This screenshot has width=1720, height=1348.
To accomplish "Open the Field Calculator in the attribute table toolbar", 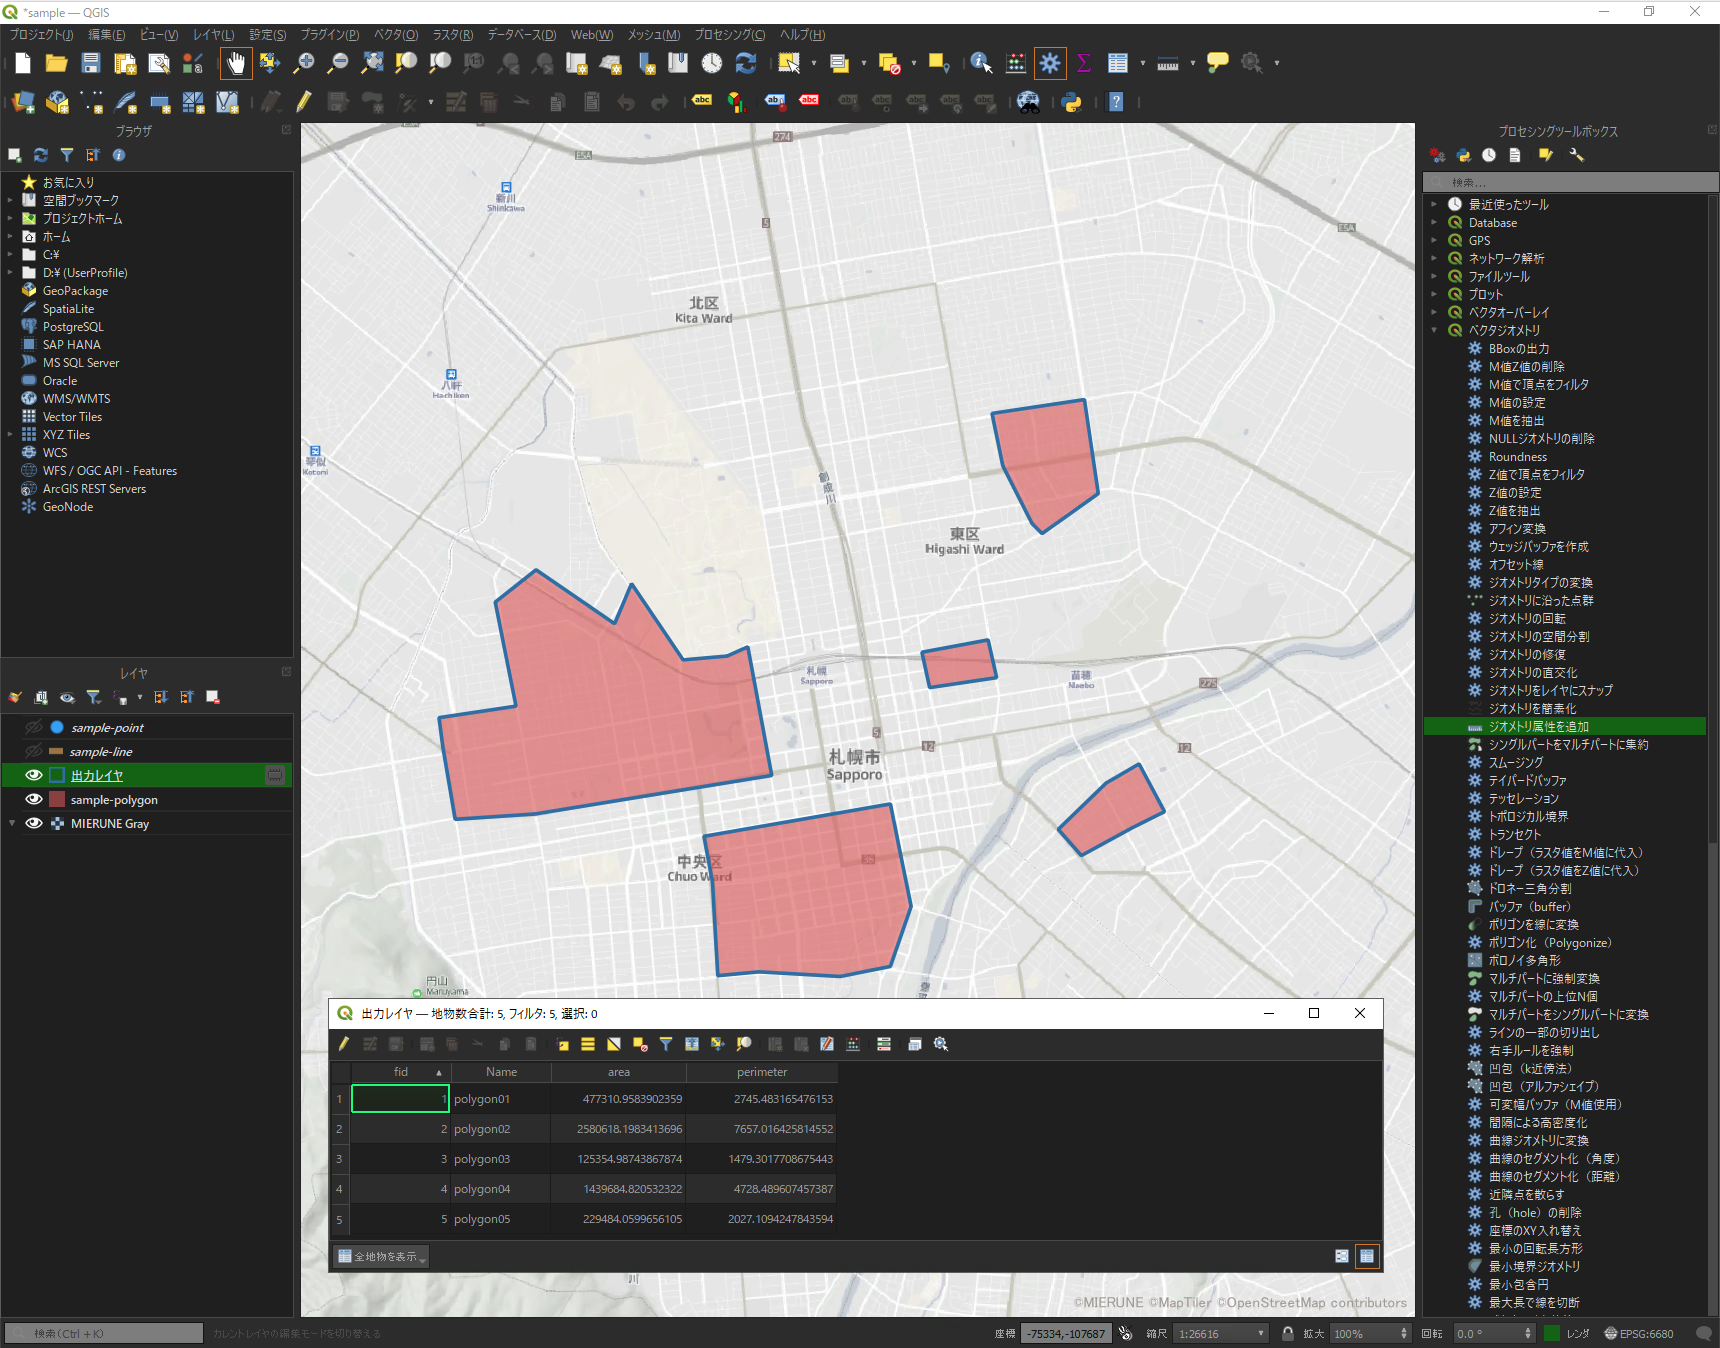I will pyautogui.click(x=853, y=1044).
